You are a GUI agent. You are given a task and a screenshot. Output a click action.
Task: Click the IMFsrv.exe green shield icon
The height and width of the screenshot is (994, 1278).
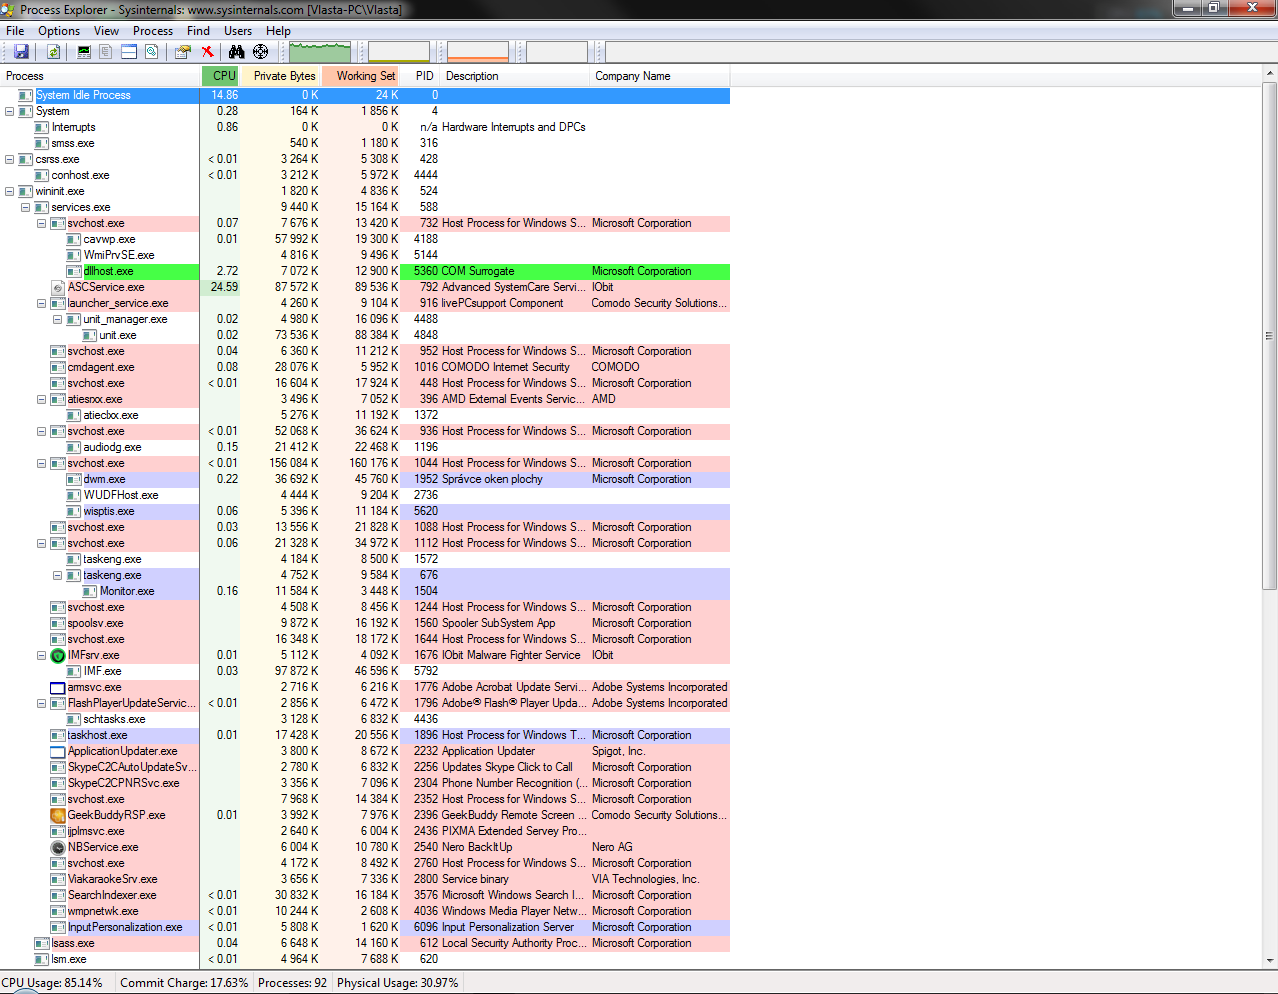pyautogui.click(x=58, y=656)
